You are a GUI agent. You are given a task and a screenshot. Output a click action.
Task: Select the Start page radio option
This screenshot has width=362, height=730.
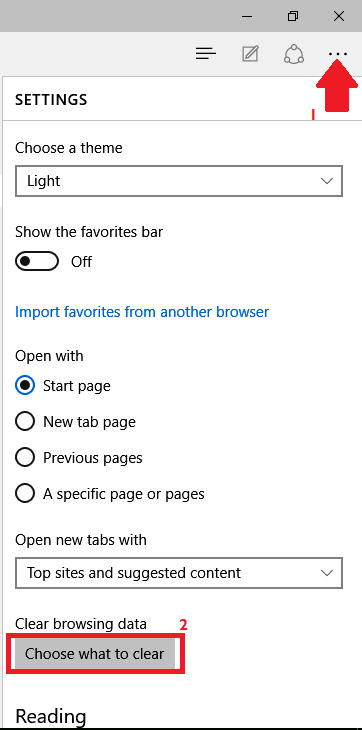(x=25, y=385)
